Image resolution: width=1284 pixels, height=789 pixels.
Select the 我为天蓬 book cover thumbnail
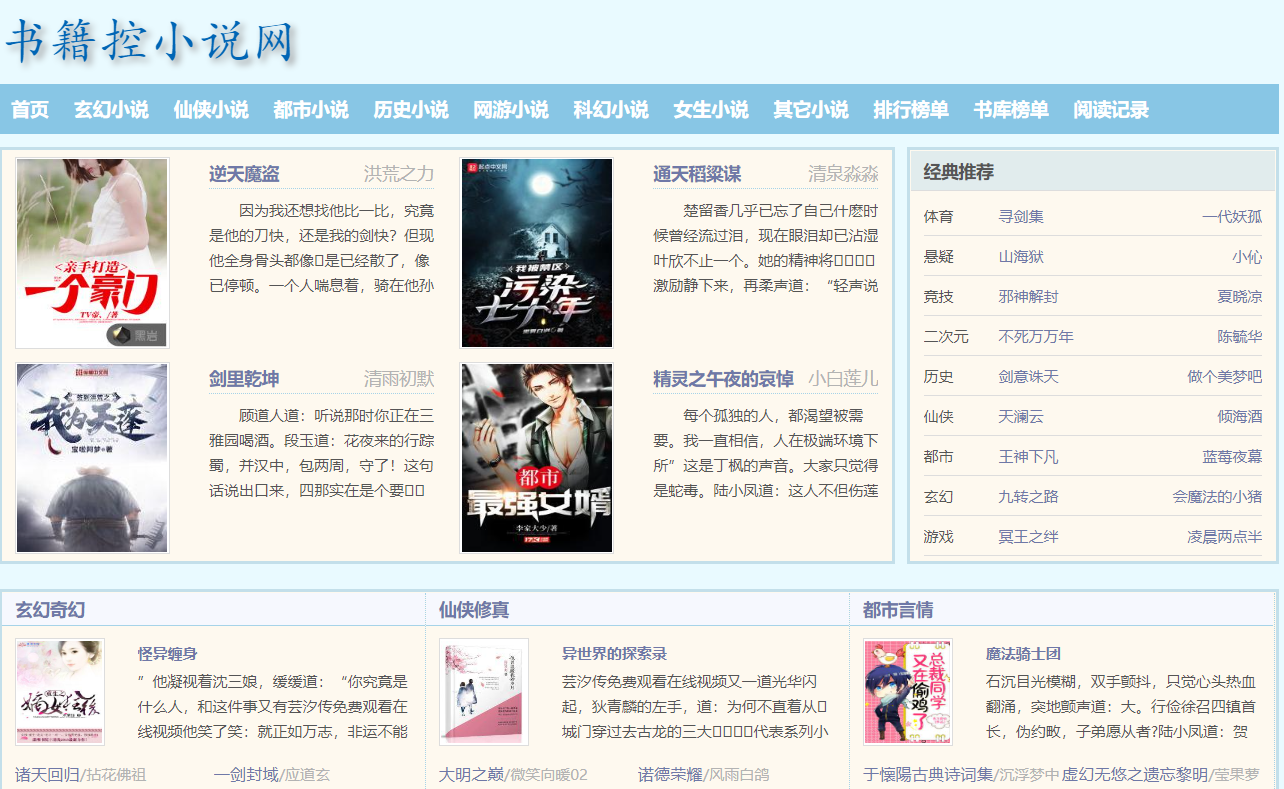pyautogui.click(x=92, y=457)
